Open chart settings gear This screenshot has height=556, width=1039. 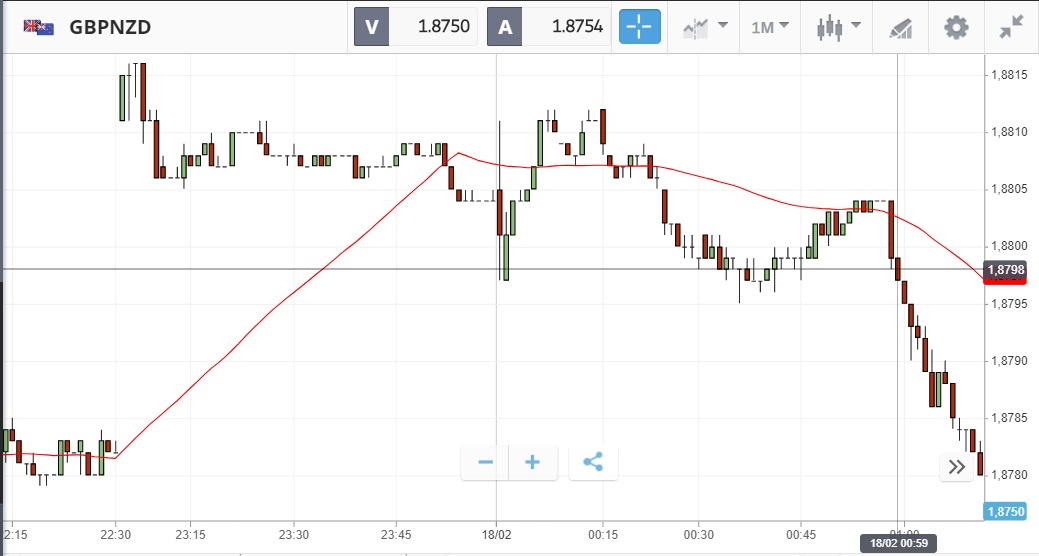(x=957, y=27)
